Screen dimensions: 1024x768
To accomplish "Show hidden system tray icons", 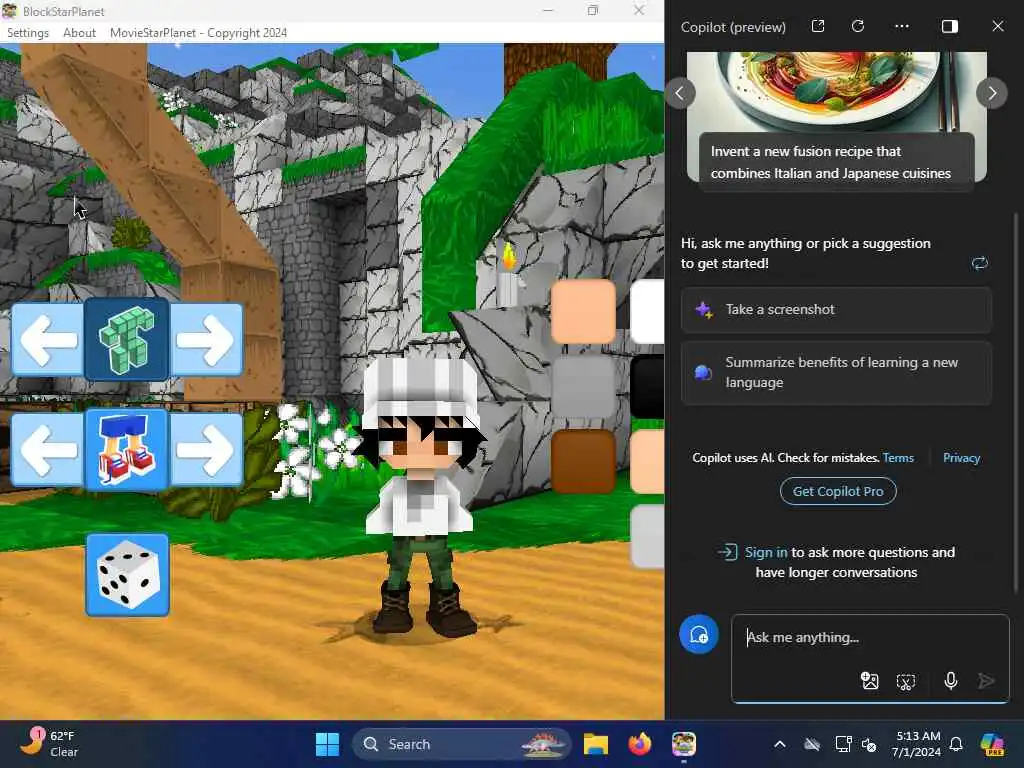I will (x=780, y=744).
